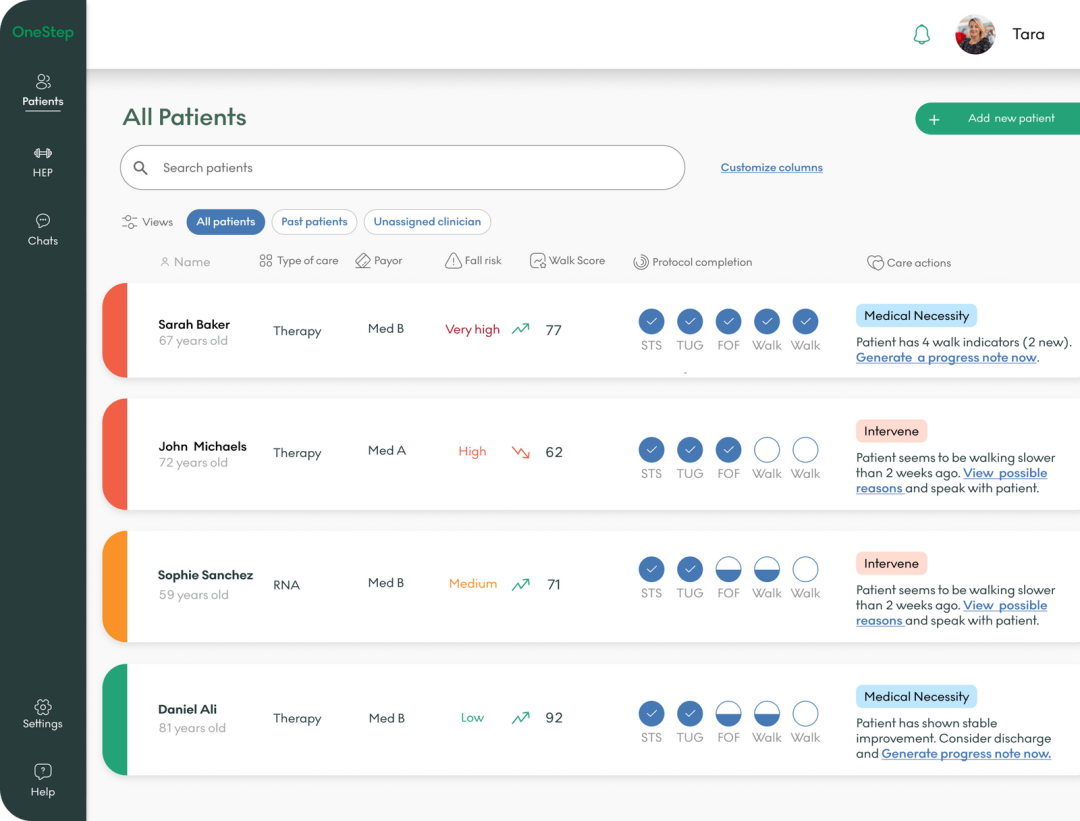
Task: Toggle Daniel Ali's half-filled FOF circle
Action: 729,713
